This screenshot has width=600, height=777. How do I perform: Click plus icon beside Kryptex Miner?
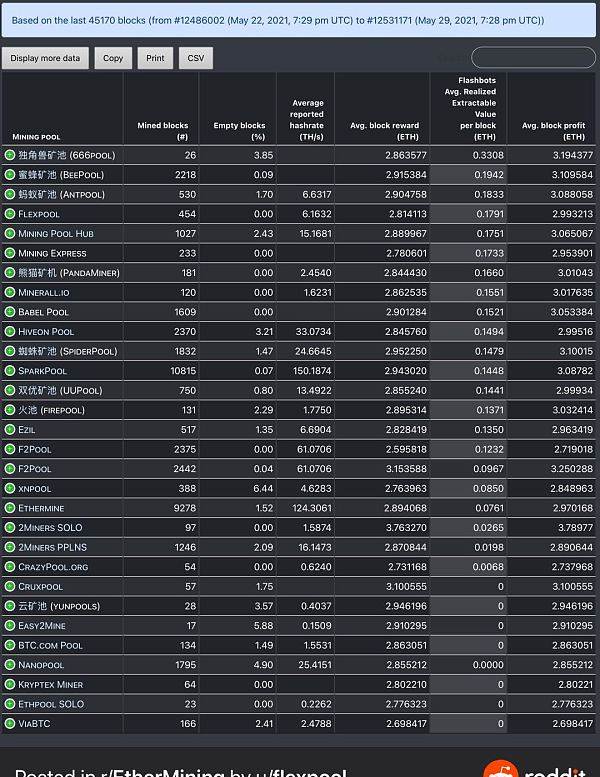pos(10,684)
